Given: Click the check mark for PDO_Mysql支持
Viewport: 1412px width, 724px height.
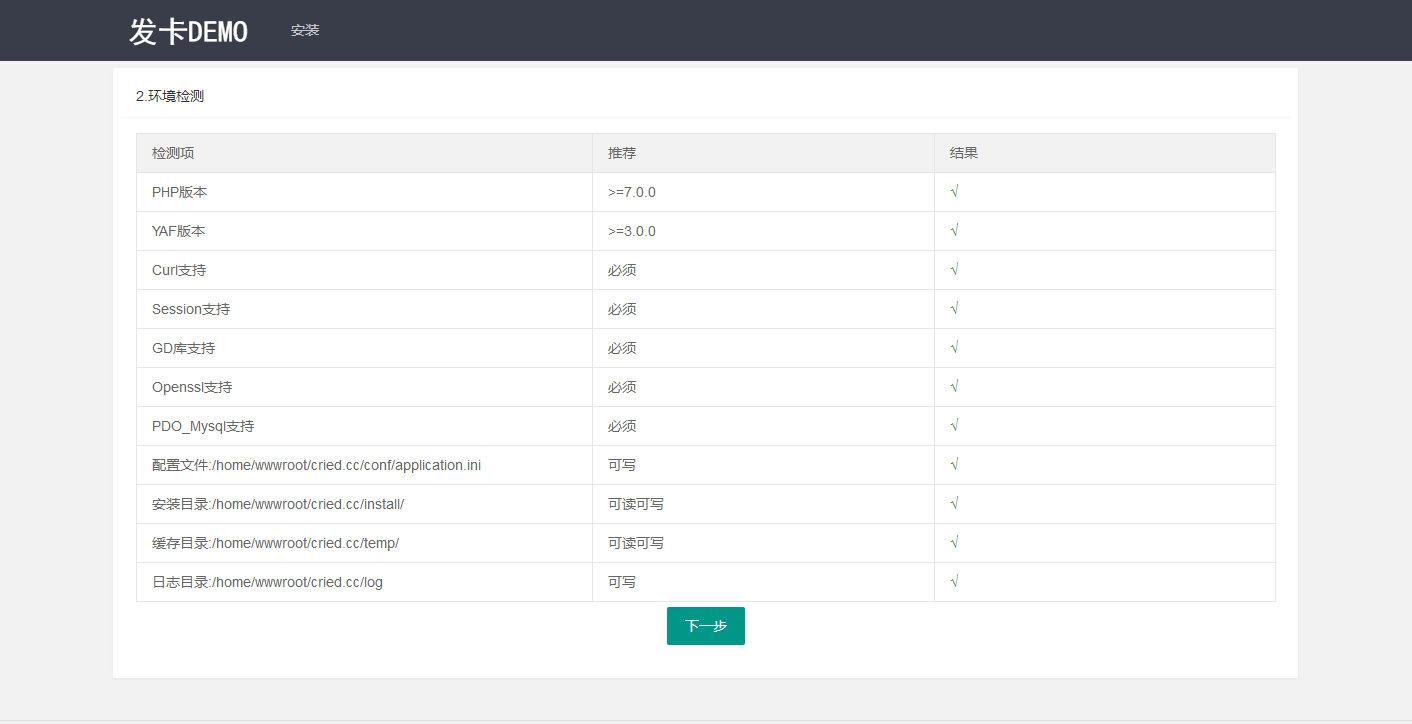Looking at the screenshot, I should [955, 425].
